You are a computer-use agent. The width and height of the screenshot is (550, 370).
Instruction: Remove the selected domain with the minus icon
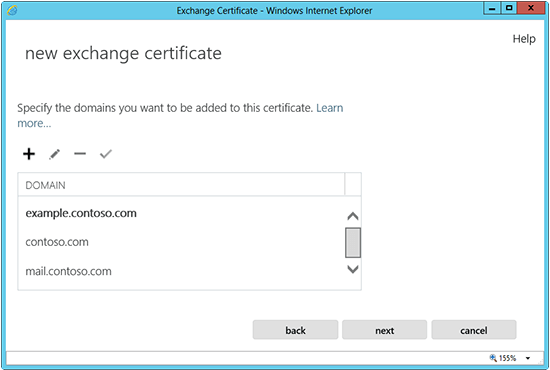pyautogui.click(x=80, y=154)
